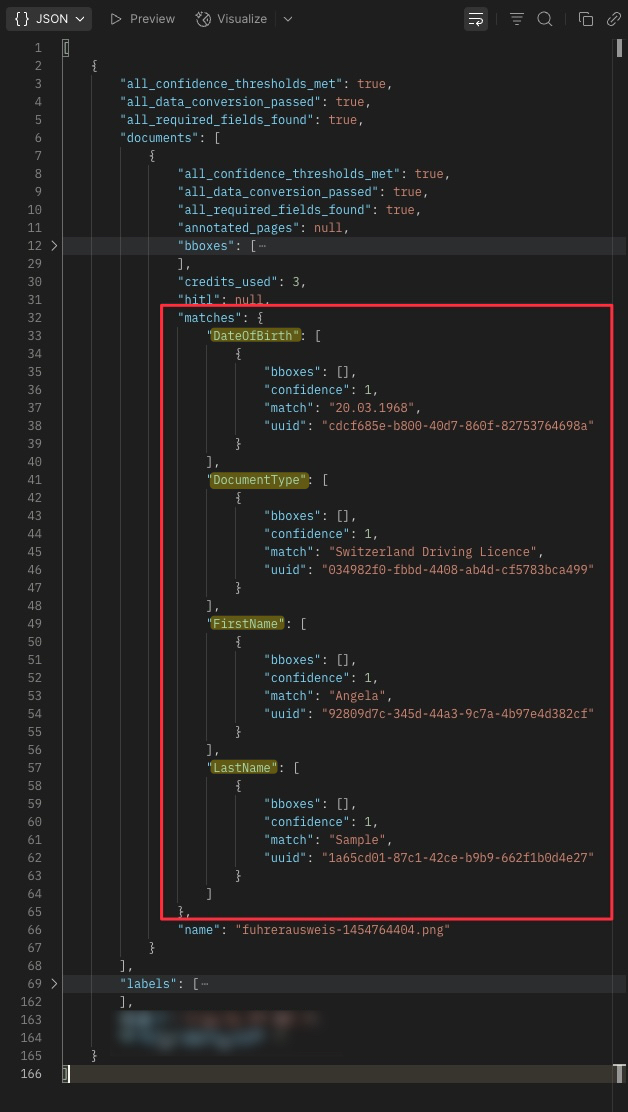
Task: Click the match value "Sample"
Action: [356, 840]
